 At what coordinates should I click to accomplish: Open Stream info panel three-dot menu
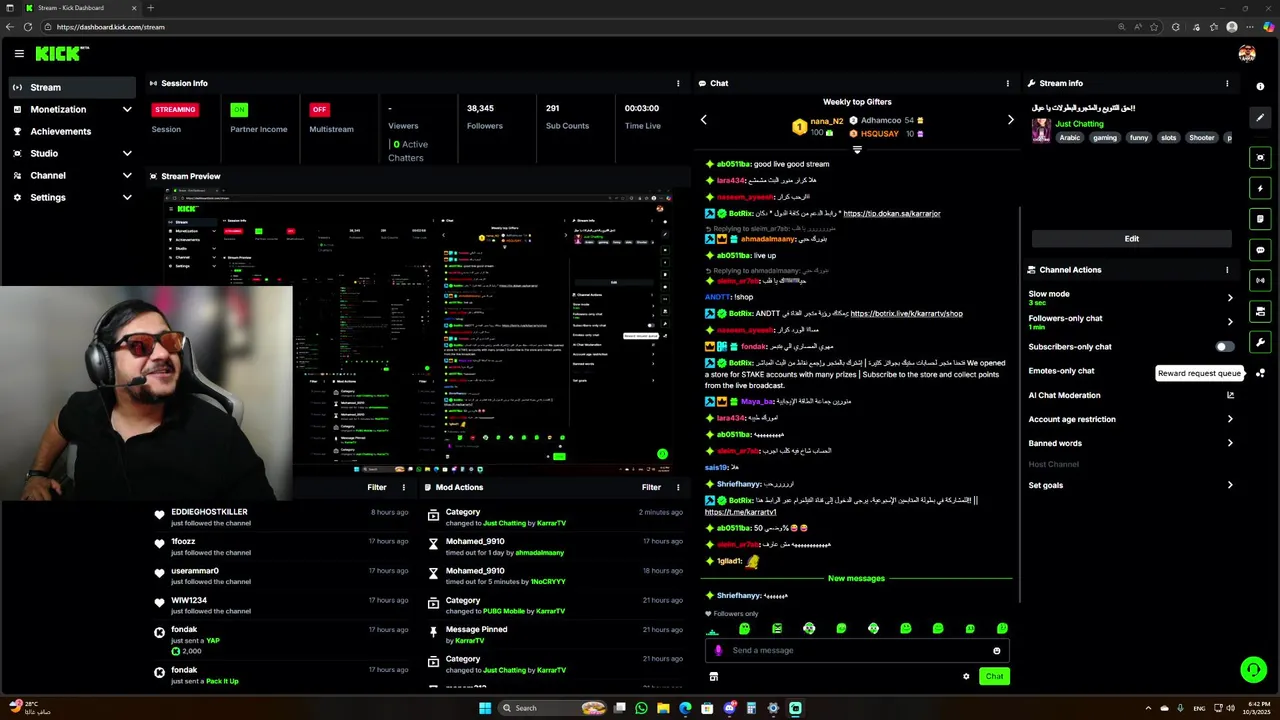click(1227, 83)
